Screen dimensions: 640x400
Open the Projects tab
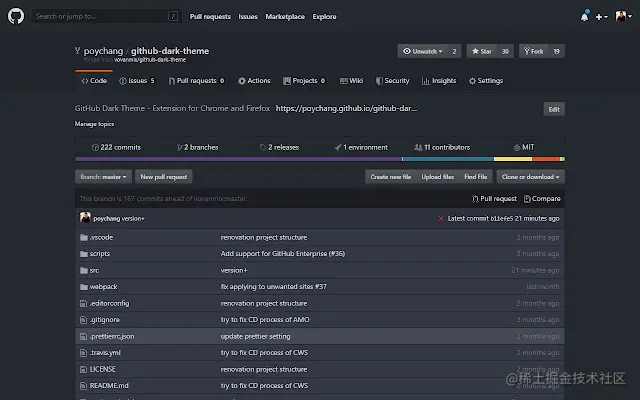click(x=304, y=81)
